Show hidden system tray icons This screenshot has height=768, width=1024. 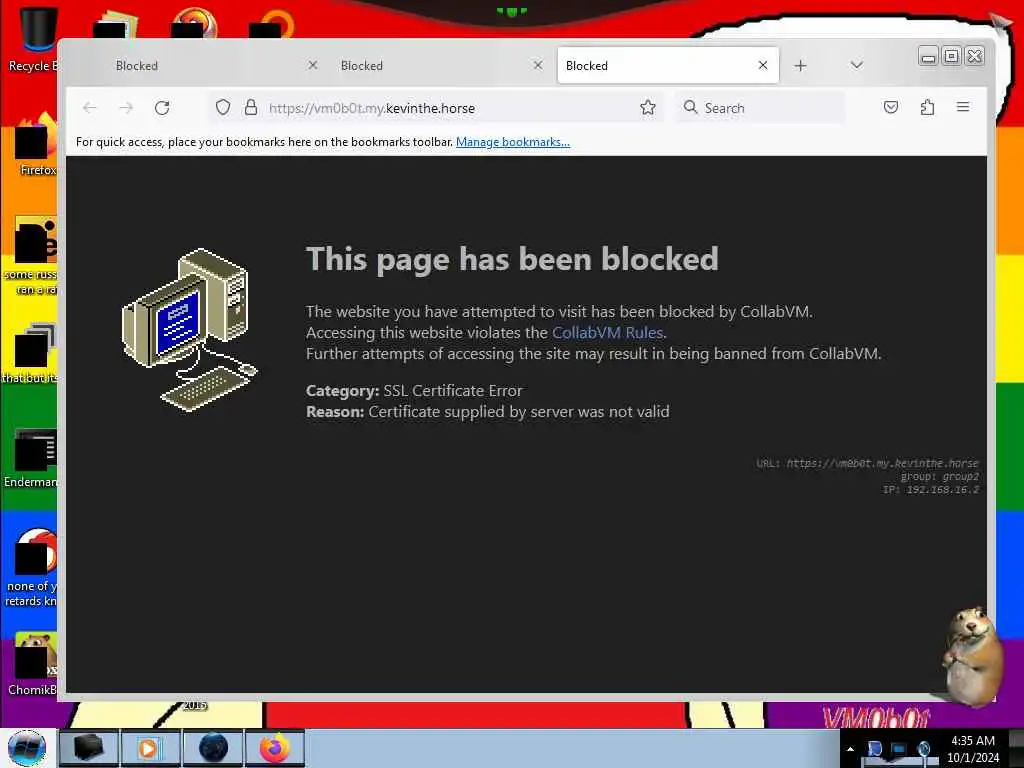click(x=850, y=749)
